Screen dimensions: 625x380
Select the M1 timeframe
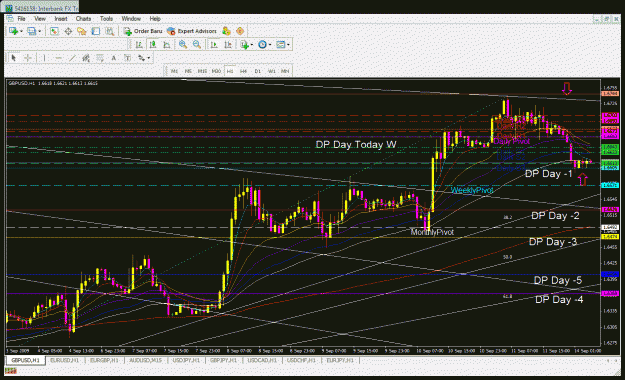pos(174,71)
